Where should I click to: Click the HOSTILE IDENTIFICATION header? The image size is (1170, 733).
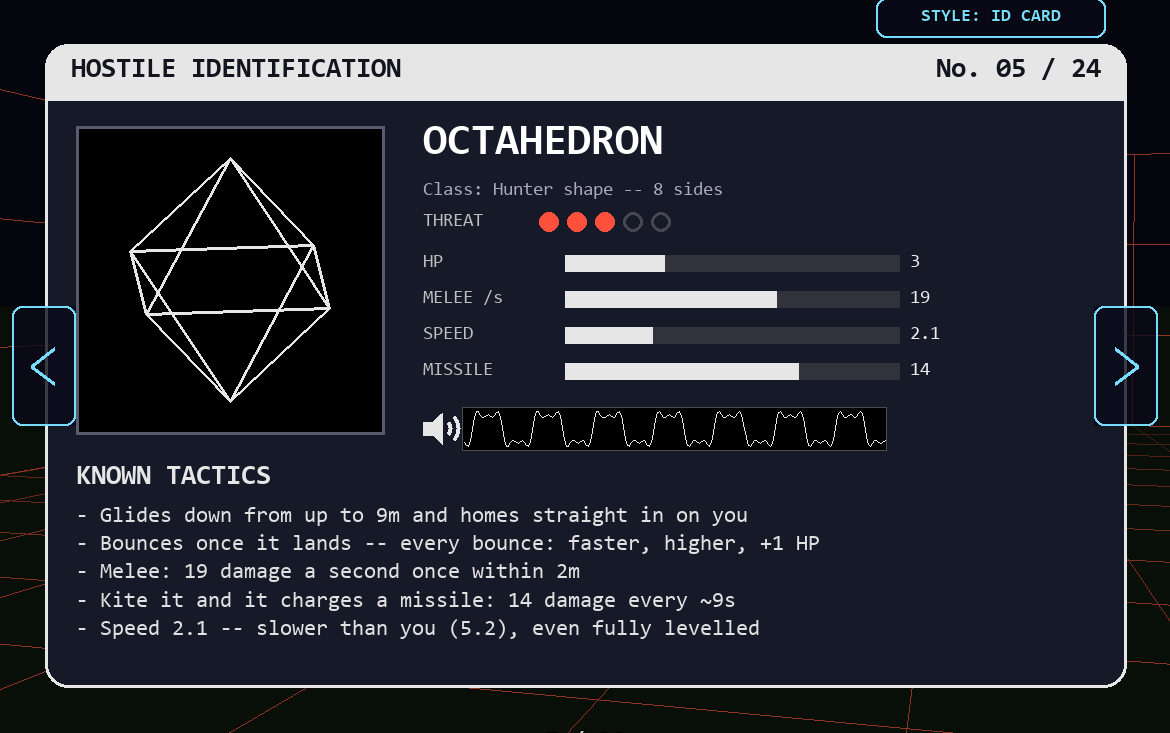(236, 69)
